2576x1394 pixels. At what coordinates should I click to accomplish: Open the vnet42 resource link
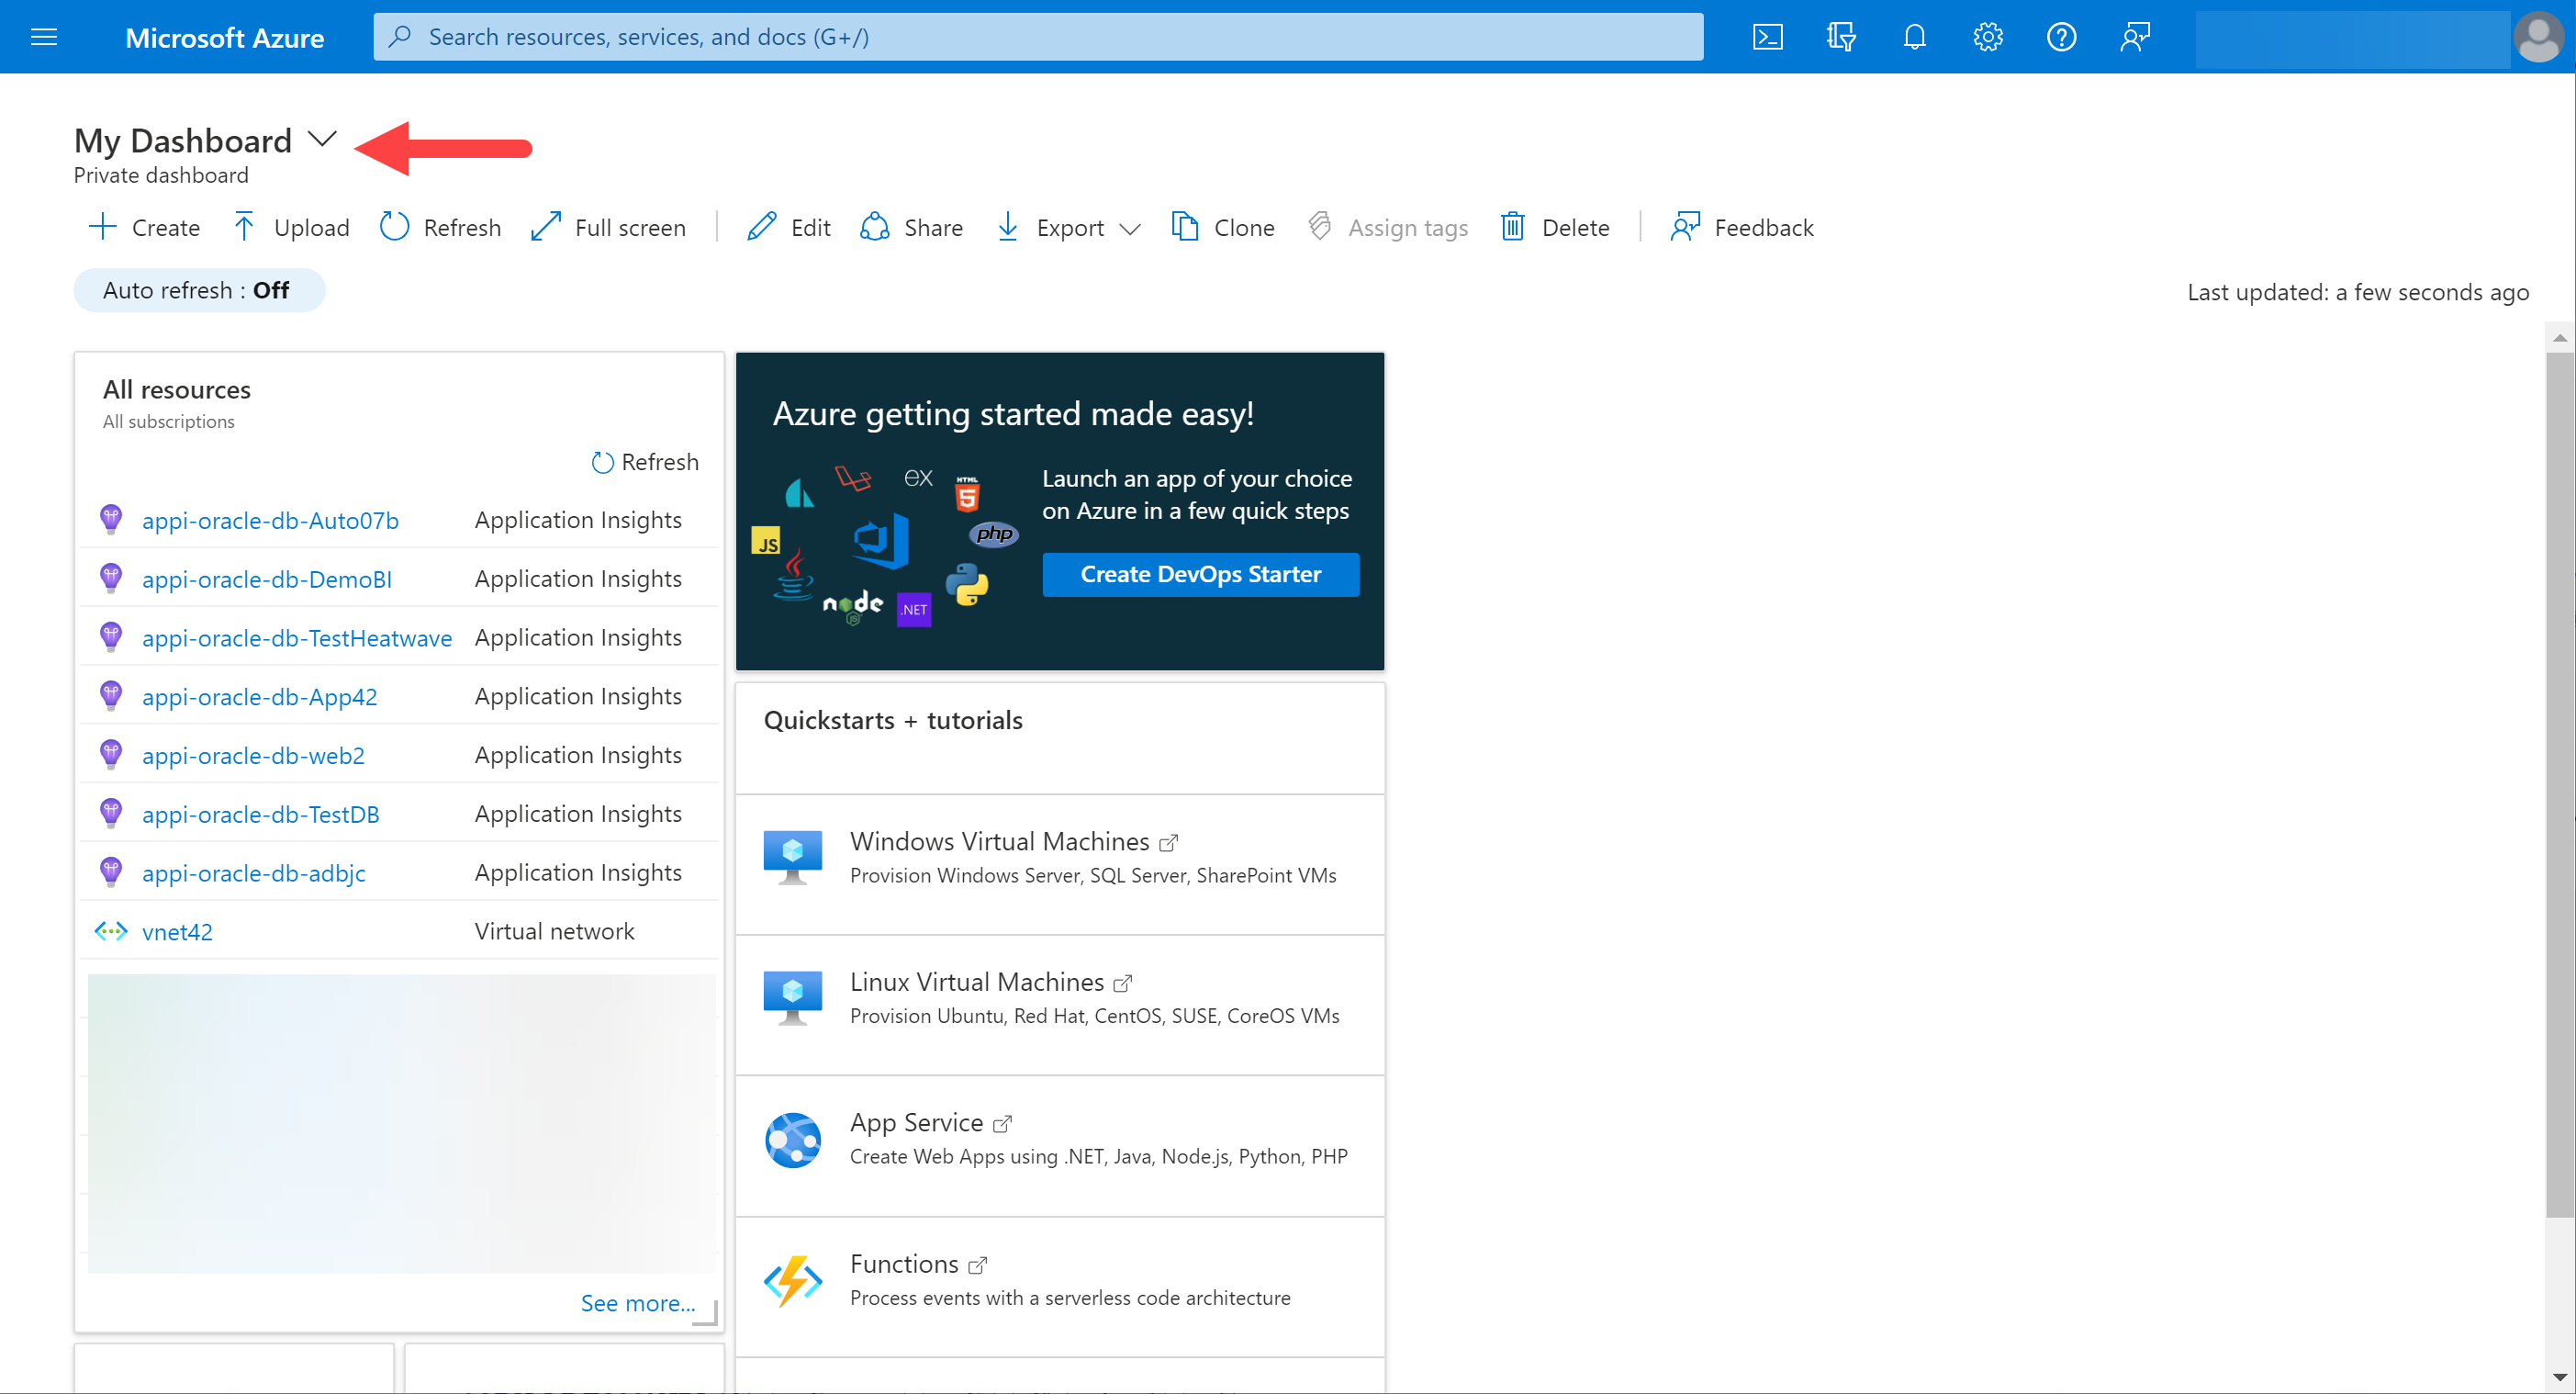177,932
